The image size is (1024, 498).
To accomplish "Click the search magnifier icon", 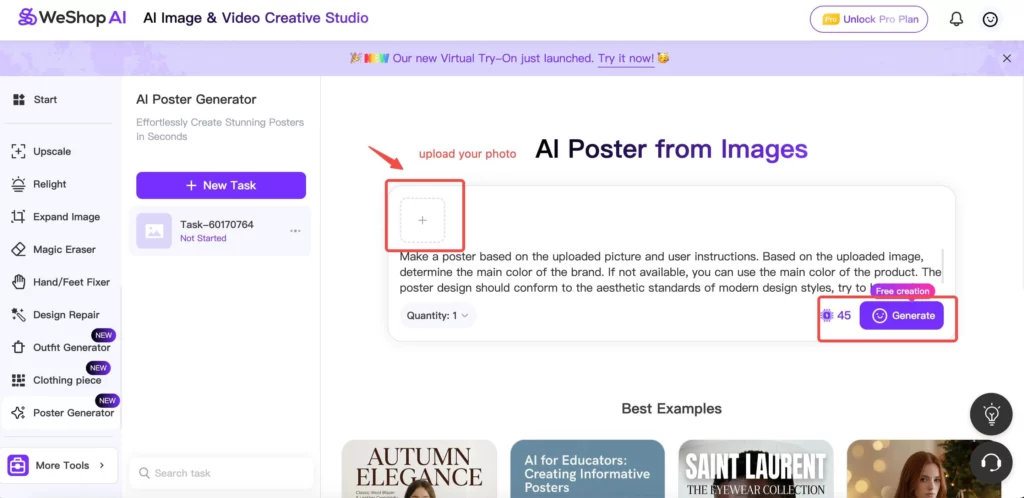I will (142, 473).
